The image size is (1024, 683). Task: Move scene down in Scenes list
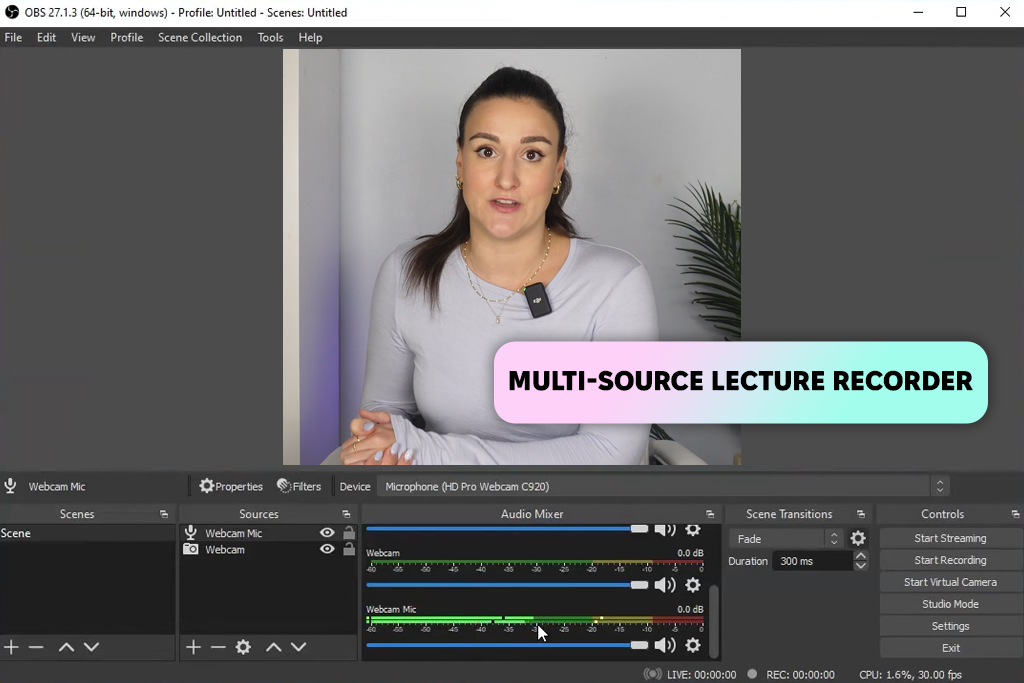pos(91,647)
